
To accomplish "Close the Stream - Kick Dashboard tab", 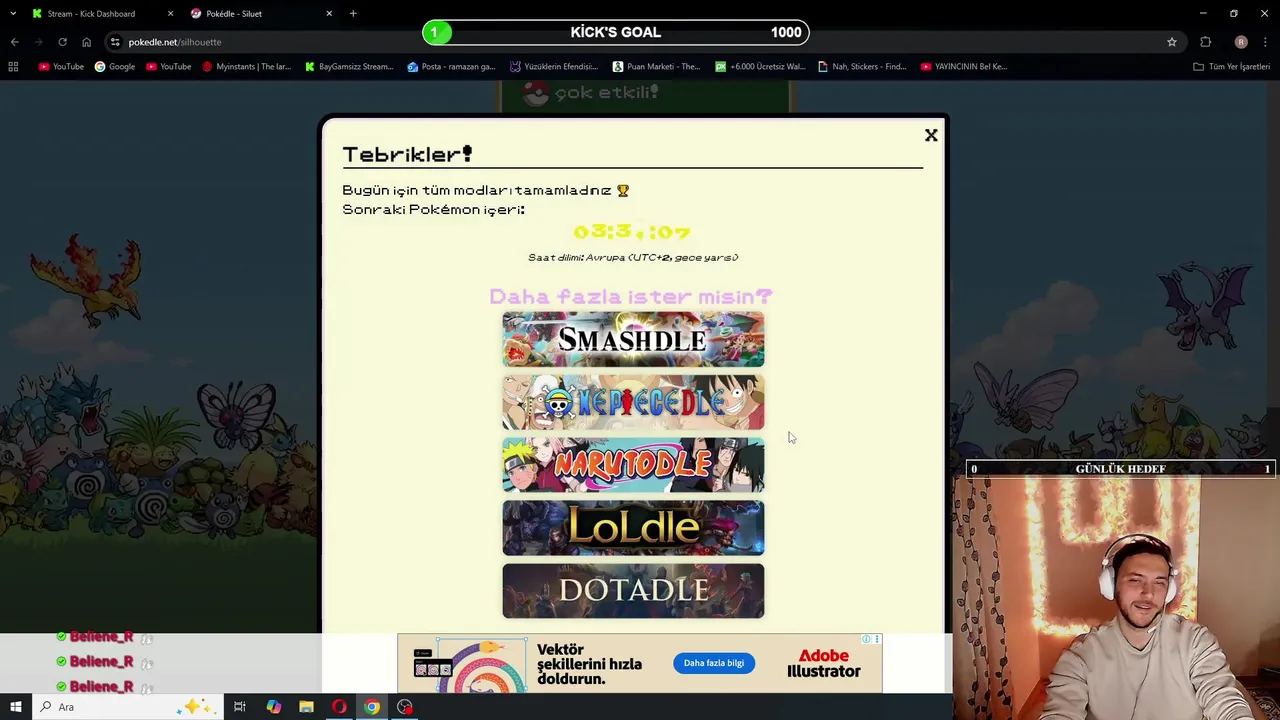I will pyautogui.click(x=170, y=14).
